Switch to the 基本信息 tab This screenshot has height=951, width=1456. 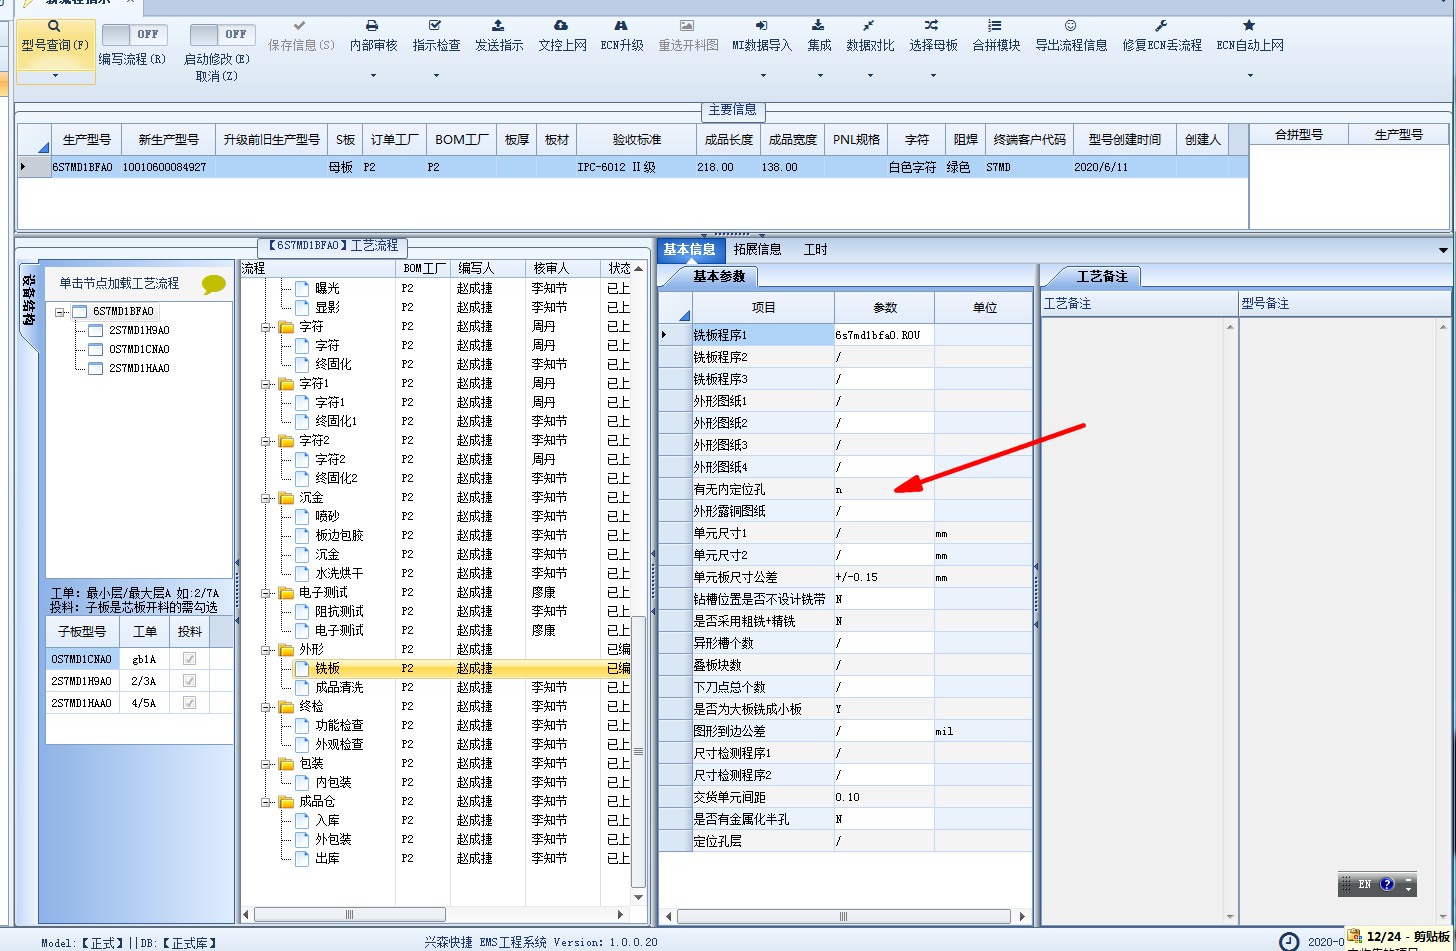(689, 249)
